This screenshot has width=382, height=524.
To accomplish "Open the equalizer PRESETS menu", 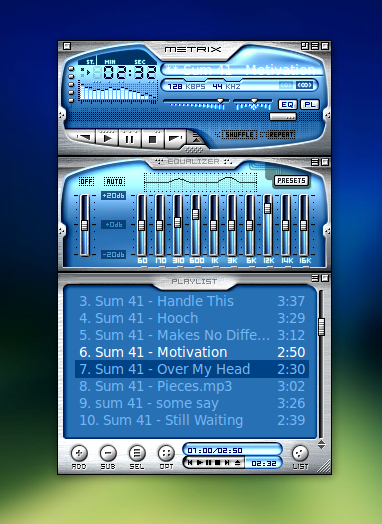I will 291,180.
